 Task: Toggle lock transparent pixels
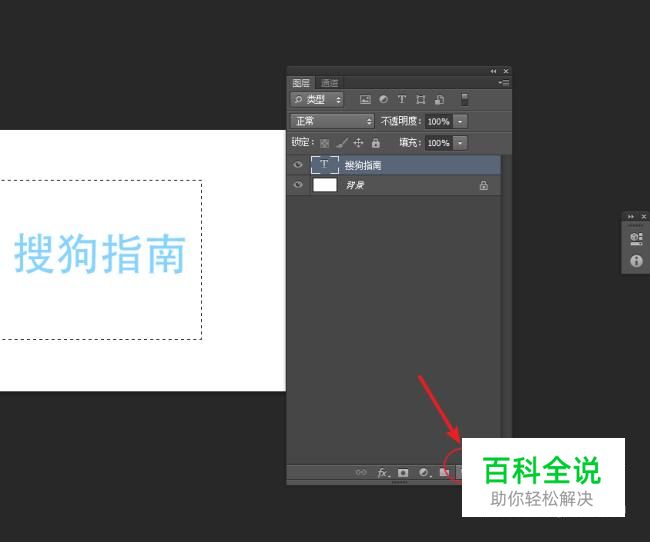(325, 143)
